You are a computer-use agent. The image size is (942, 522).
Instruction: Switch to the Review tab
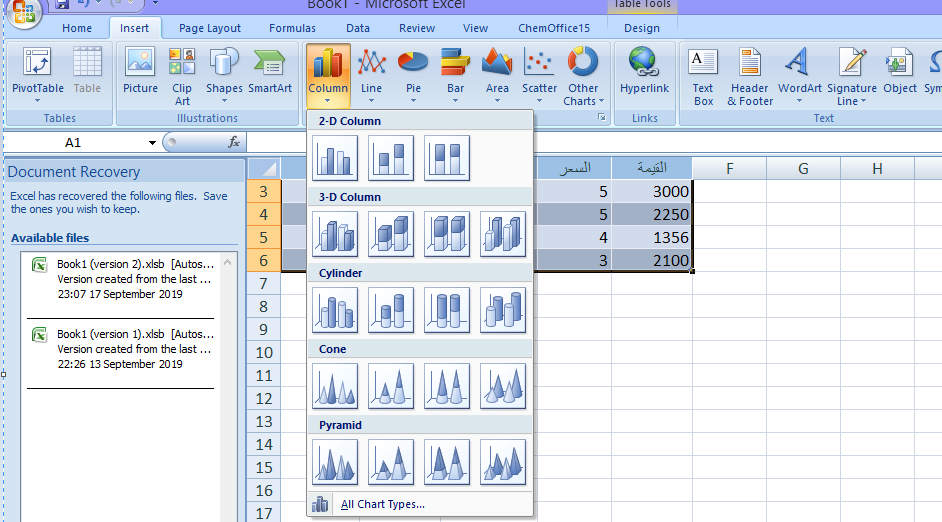click(417, 28)
